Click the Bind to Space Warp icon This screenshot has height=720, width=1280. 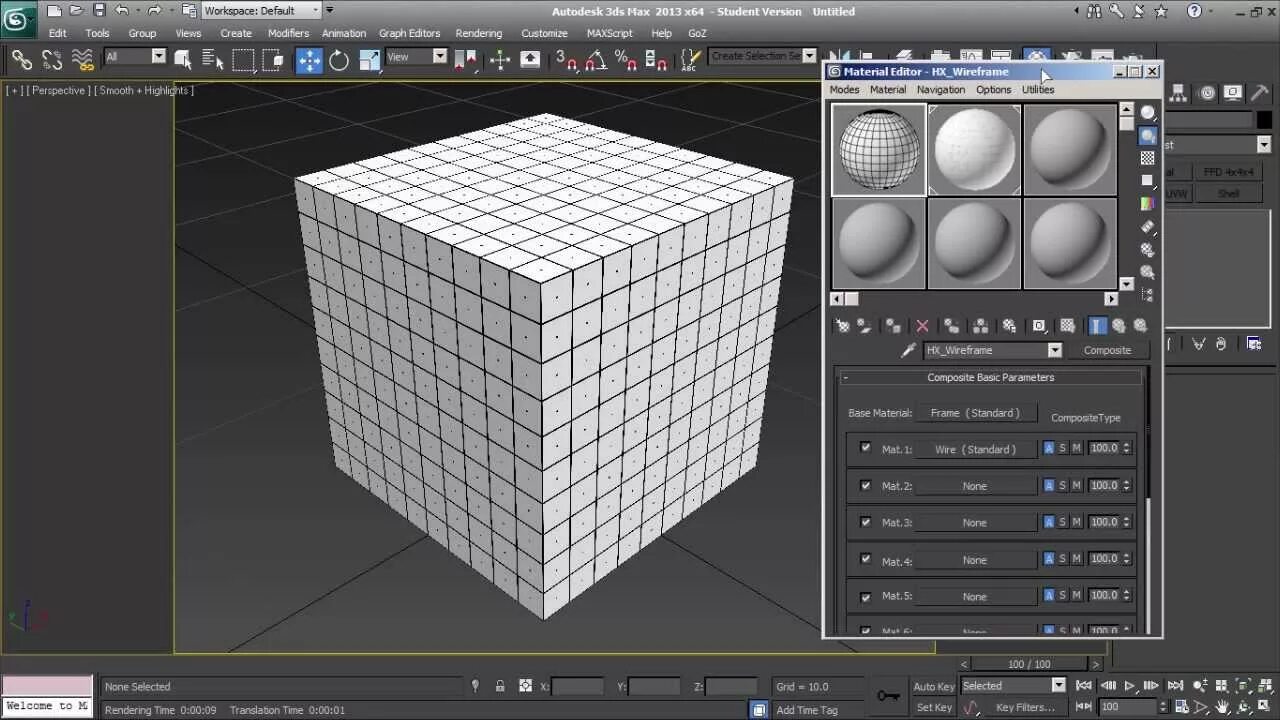[83, 60]
